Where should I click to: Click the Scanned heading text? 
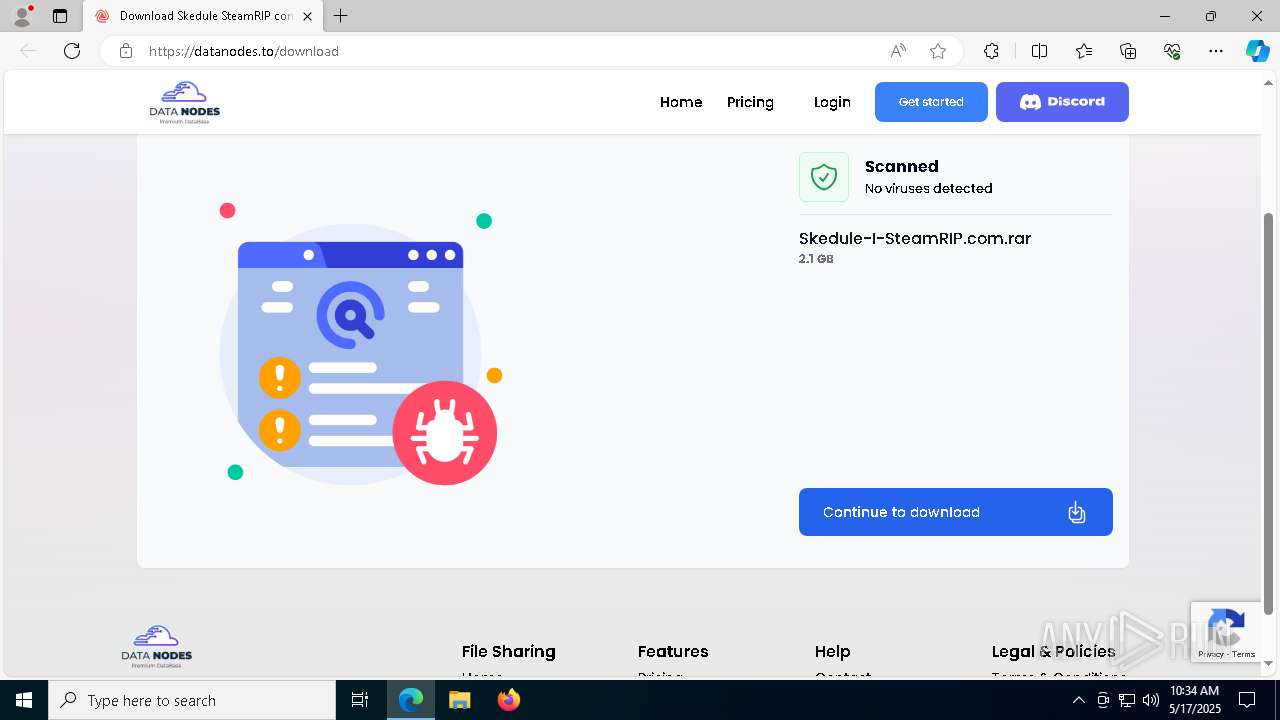[901, 166]
